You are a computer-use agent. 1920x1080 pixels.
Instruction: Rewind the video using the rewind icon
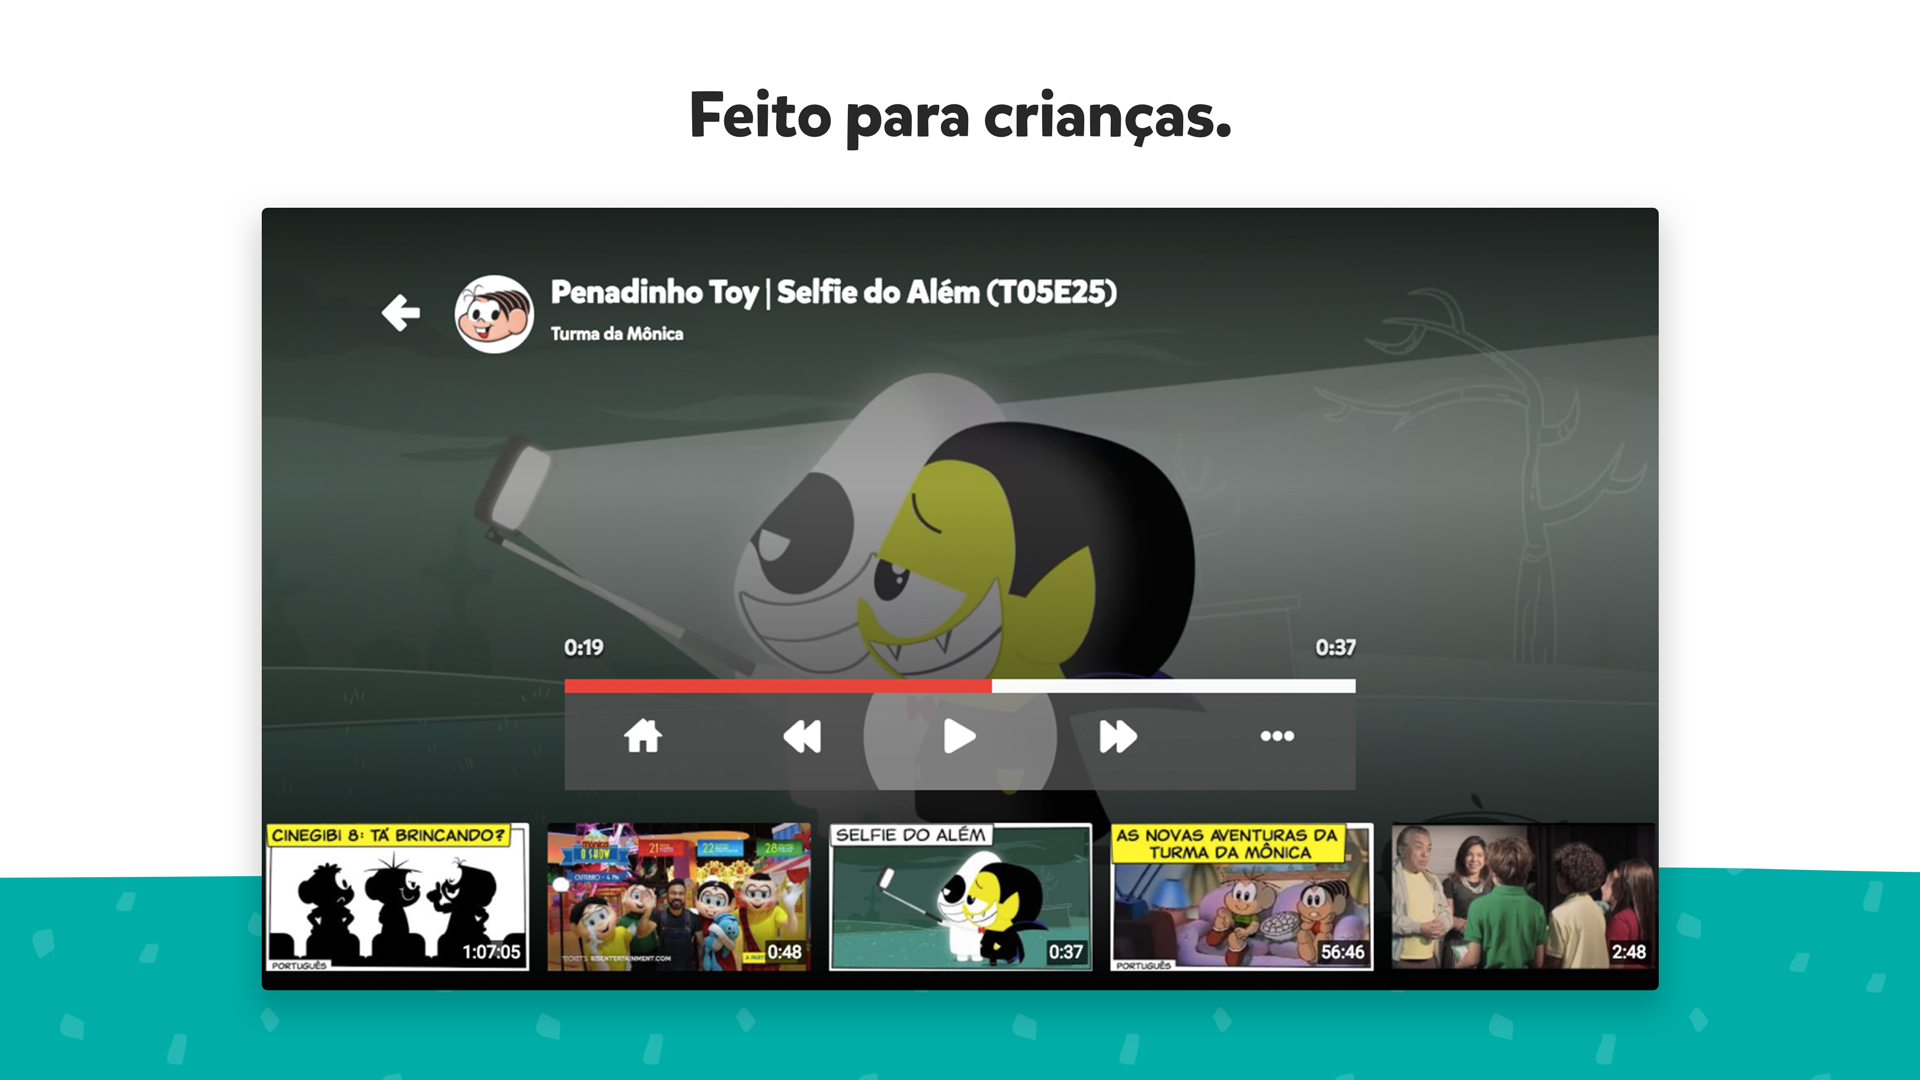tap(802, 736)
